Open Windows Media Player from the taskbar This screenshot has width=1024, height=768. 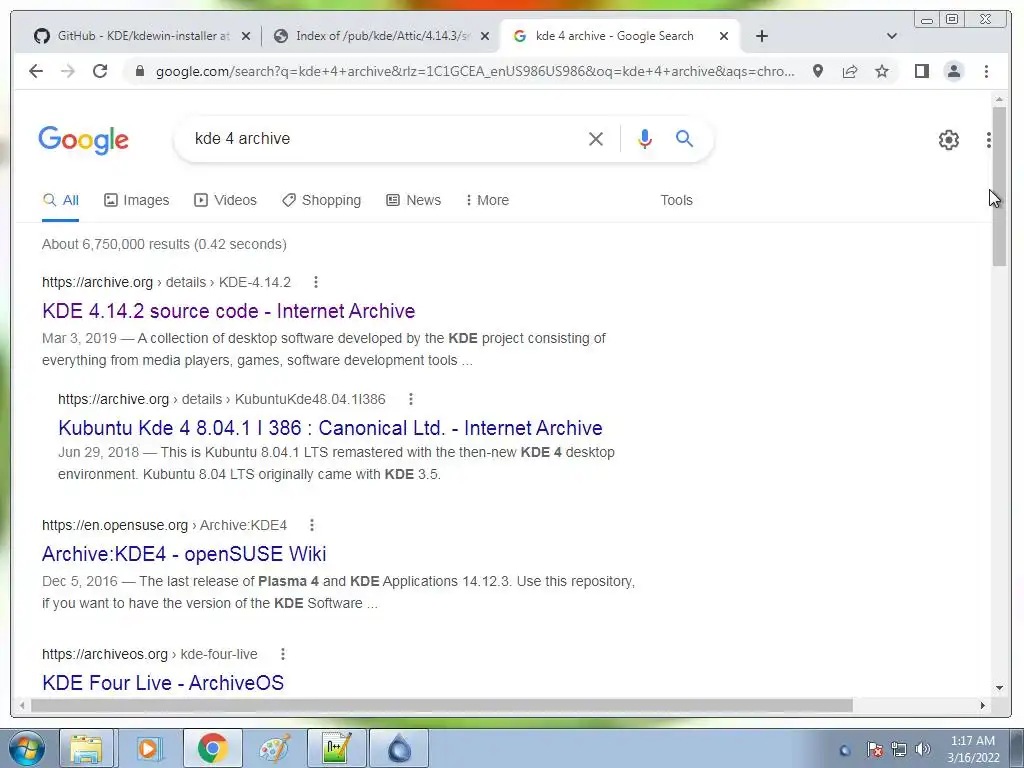[x=149, y=748]
